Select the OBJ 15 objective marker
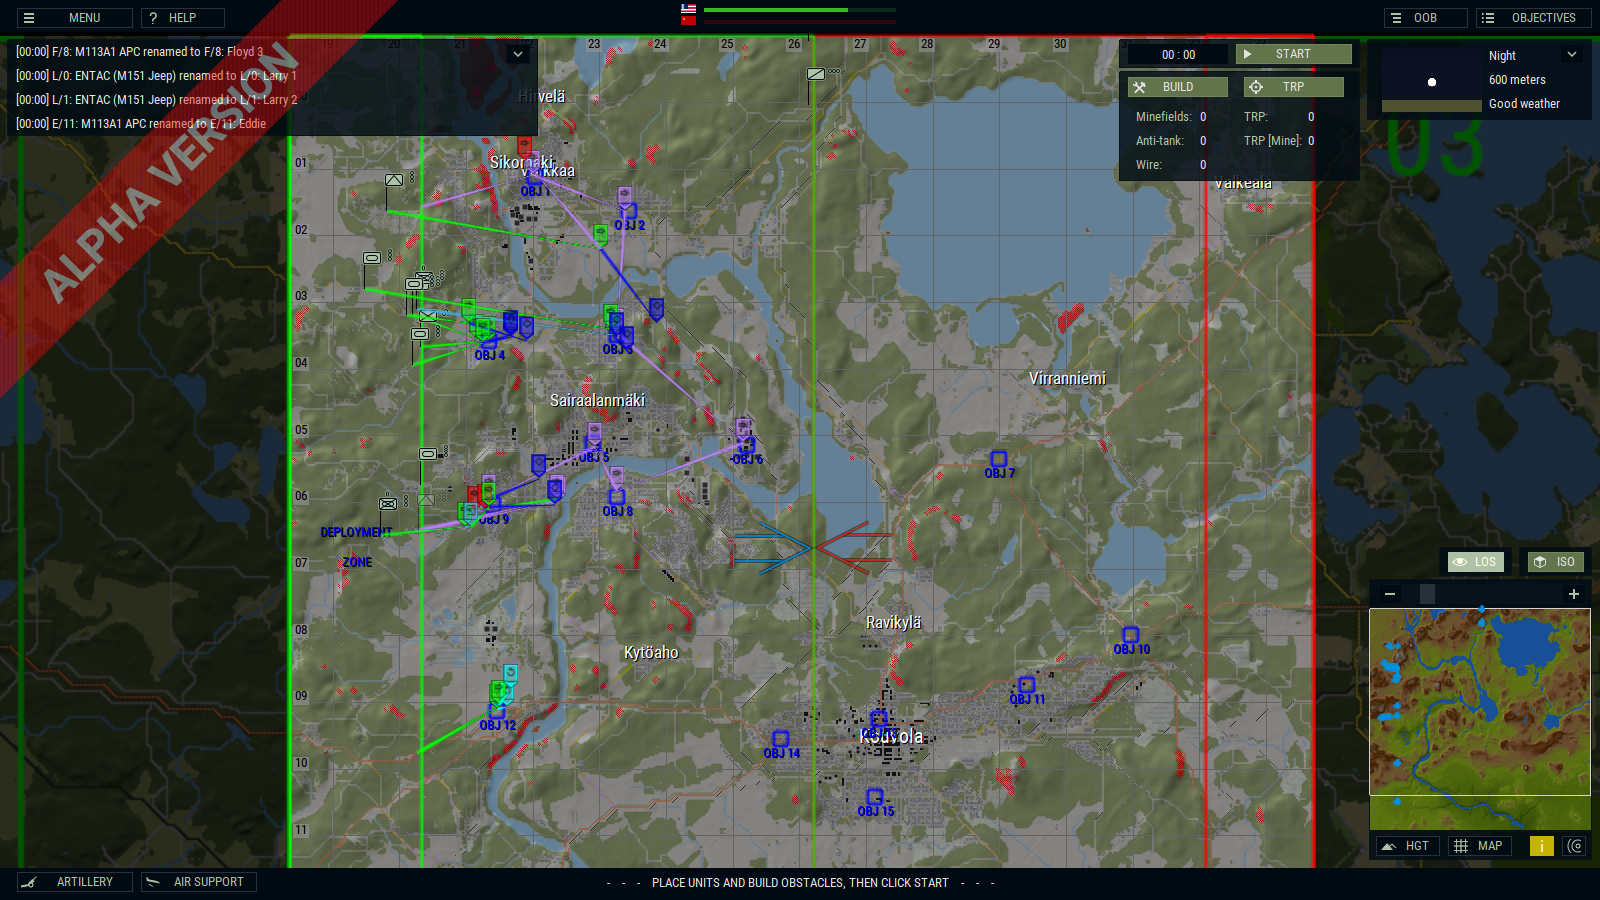This screenshot has height=900, width=1600. [x=874, y=797]
